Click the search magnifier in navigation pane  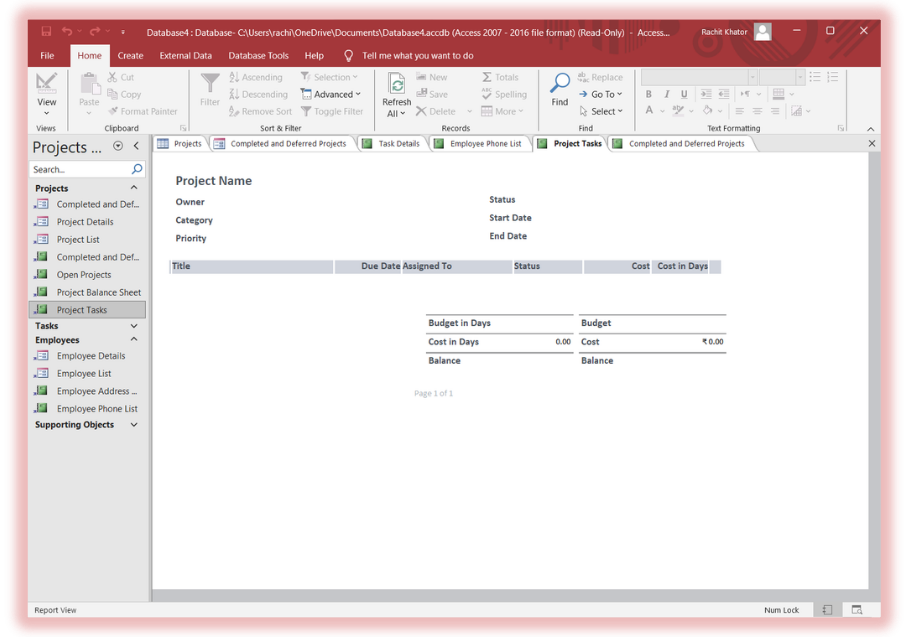[x=137, y=170]
